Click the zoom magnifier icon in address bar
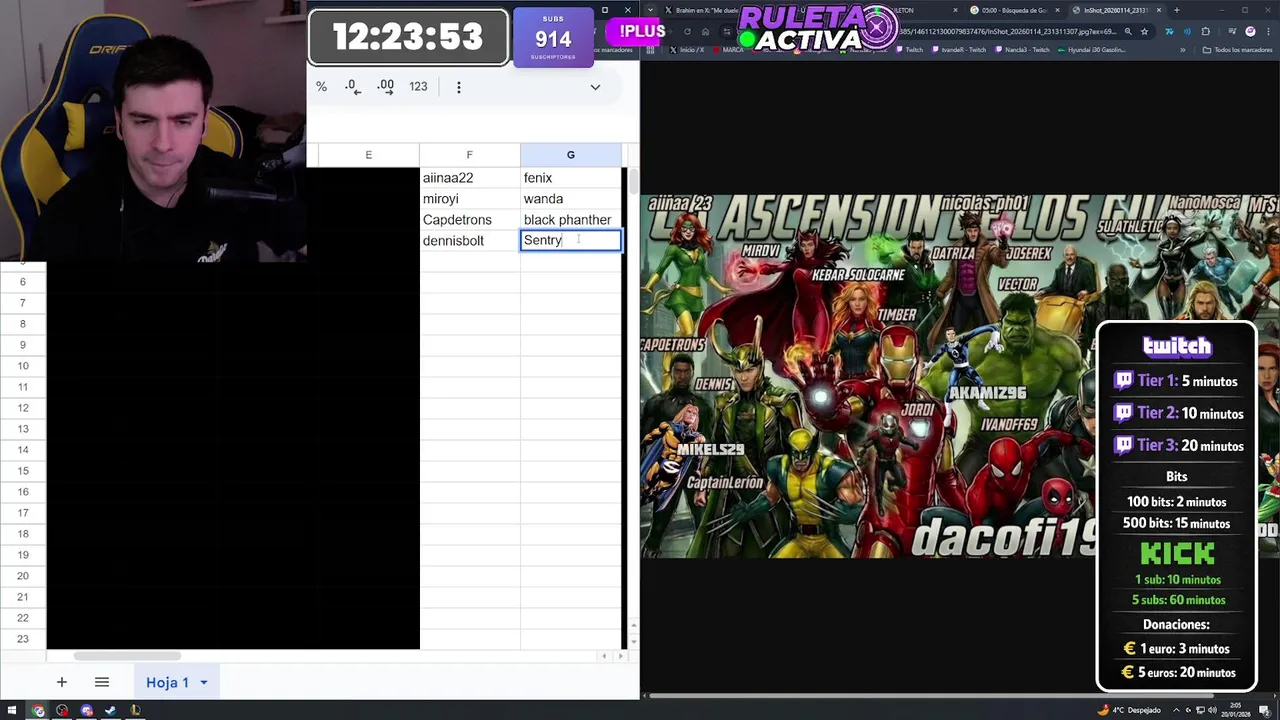Image resolution: width=1280 pixels, height=720 pixels. pyautogui.click(x=1128, y=31)
